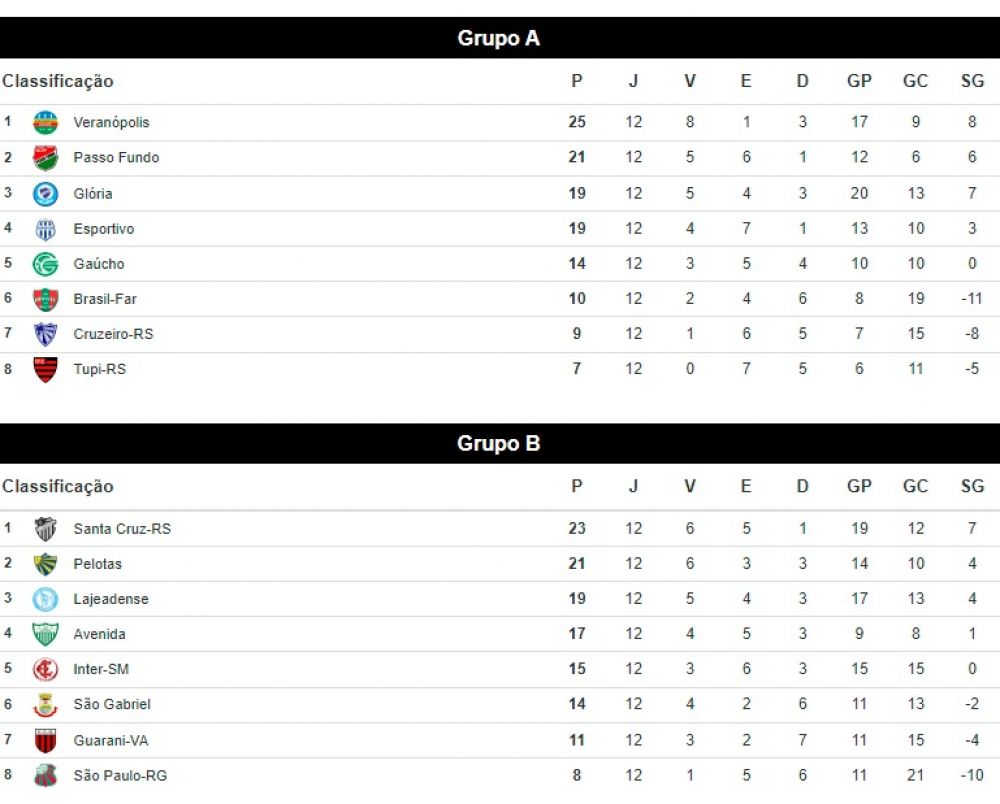Open São Paulo-RG team name link
The width and height of the screenshot is (1000, 804).
point(120,775)
